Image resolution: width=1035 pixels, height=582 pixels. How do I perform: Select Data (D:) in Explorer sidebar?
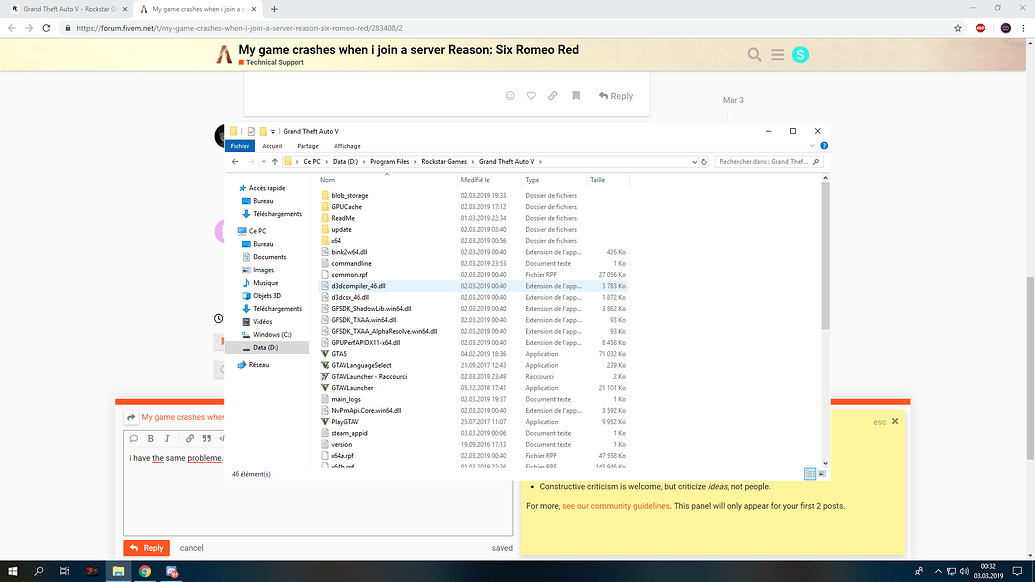(x=266, y=348)
